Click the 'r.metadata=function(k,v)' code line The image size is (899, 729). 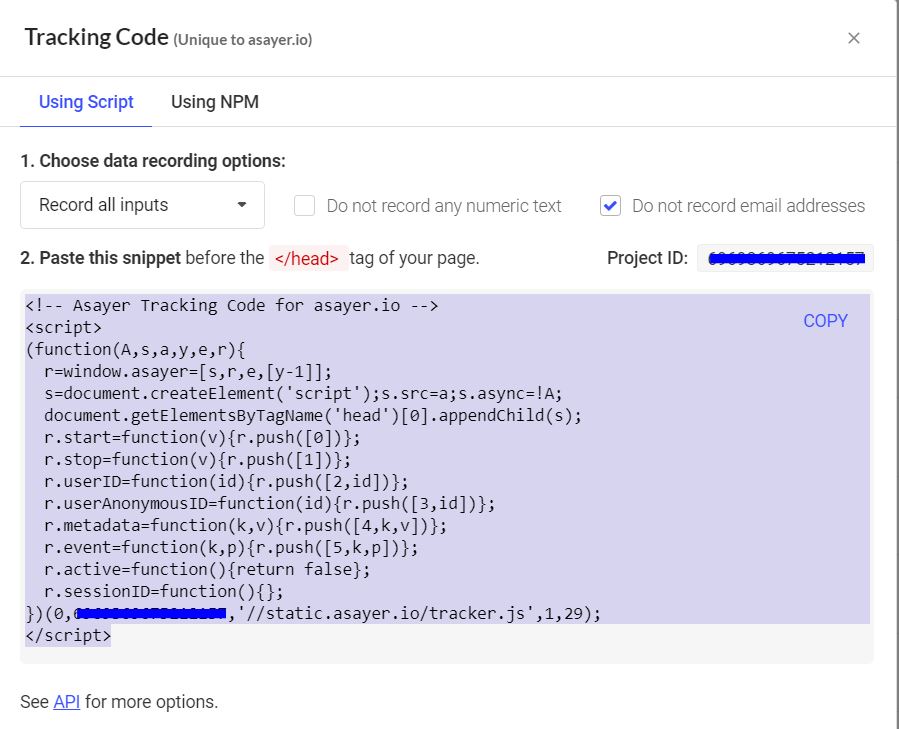pos(245,525)
